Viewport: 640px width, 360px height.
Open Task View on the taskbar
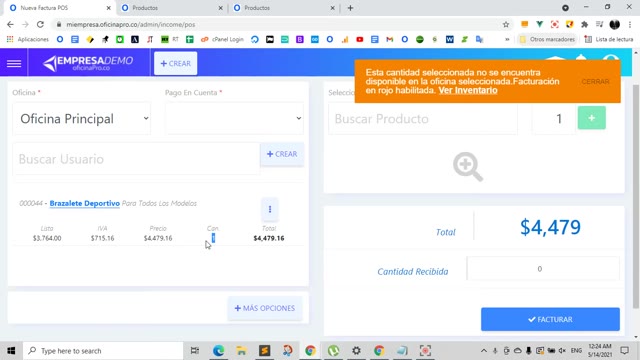click(195, 351)
